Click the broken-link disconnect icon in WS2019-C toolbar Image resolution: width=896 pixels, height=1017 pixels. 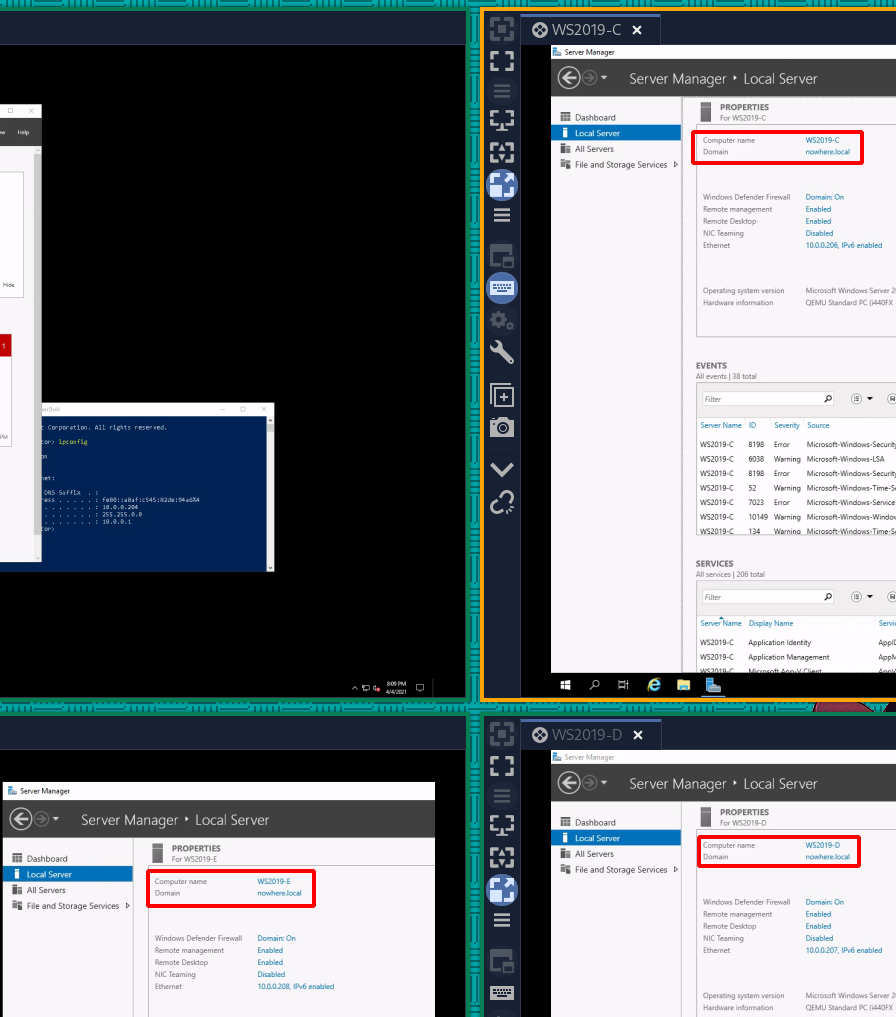tap(502, 502)
